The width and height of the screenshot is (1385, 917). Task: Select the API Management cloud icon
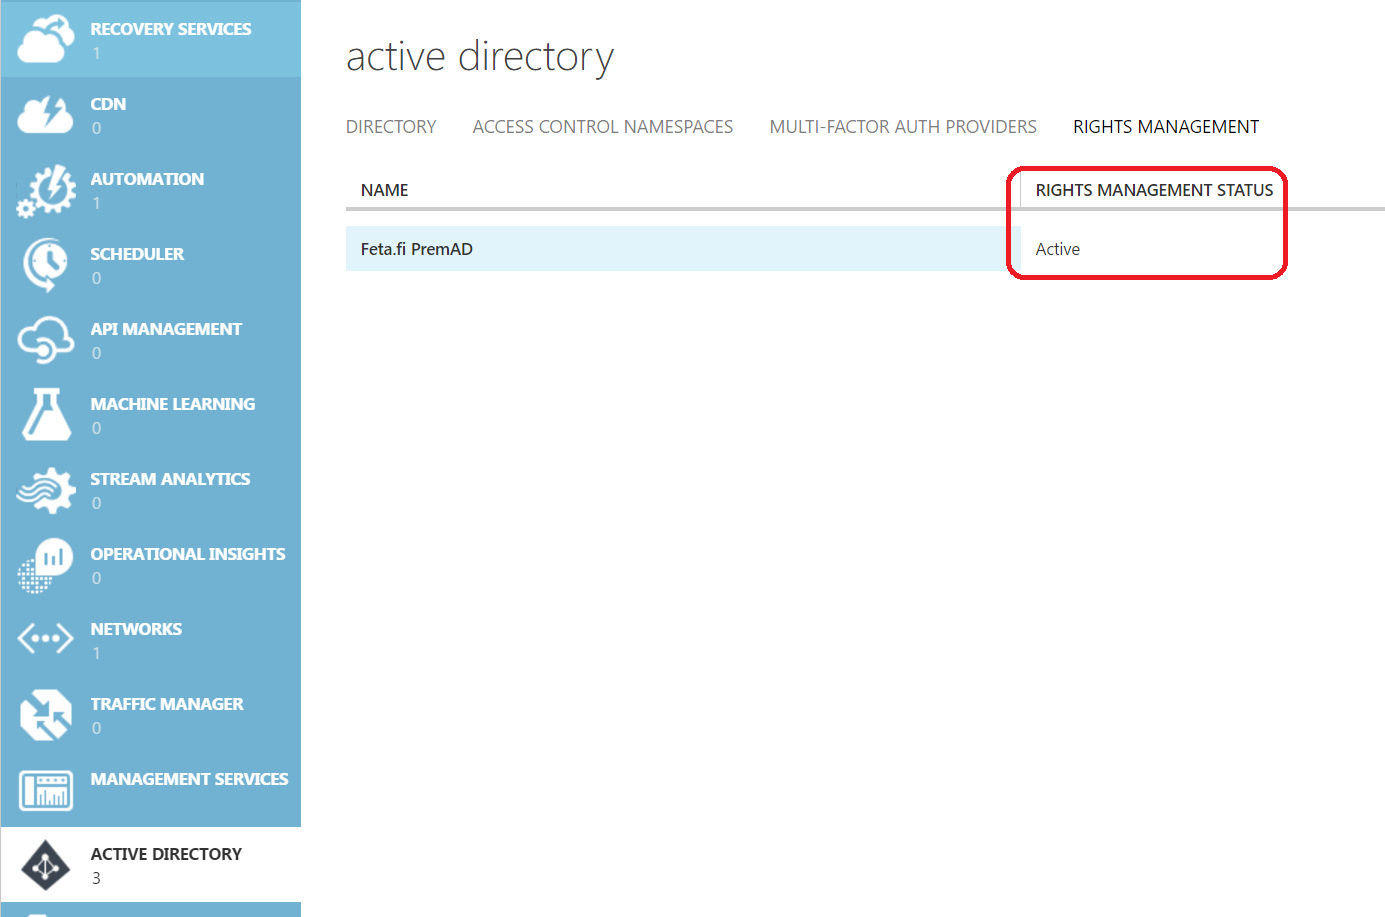[46, 340]
